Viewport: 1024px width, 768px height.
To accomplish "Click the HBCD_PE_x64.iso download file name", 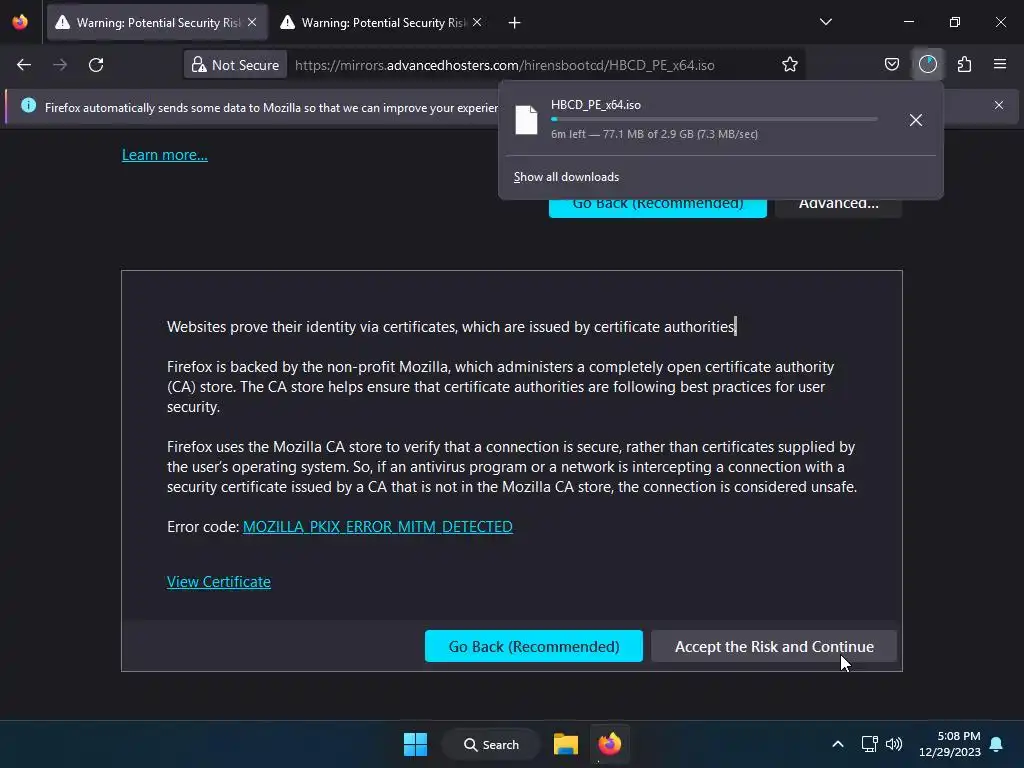I will pos(596,105).
